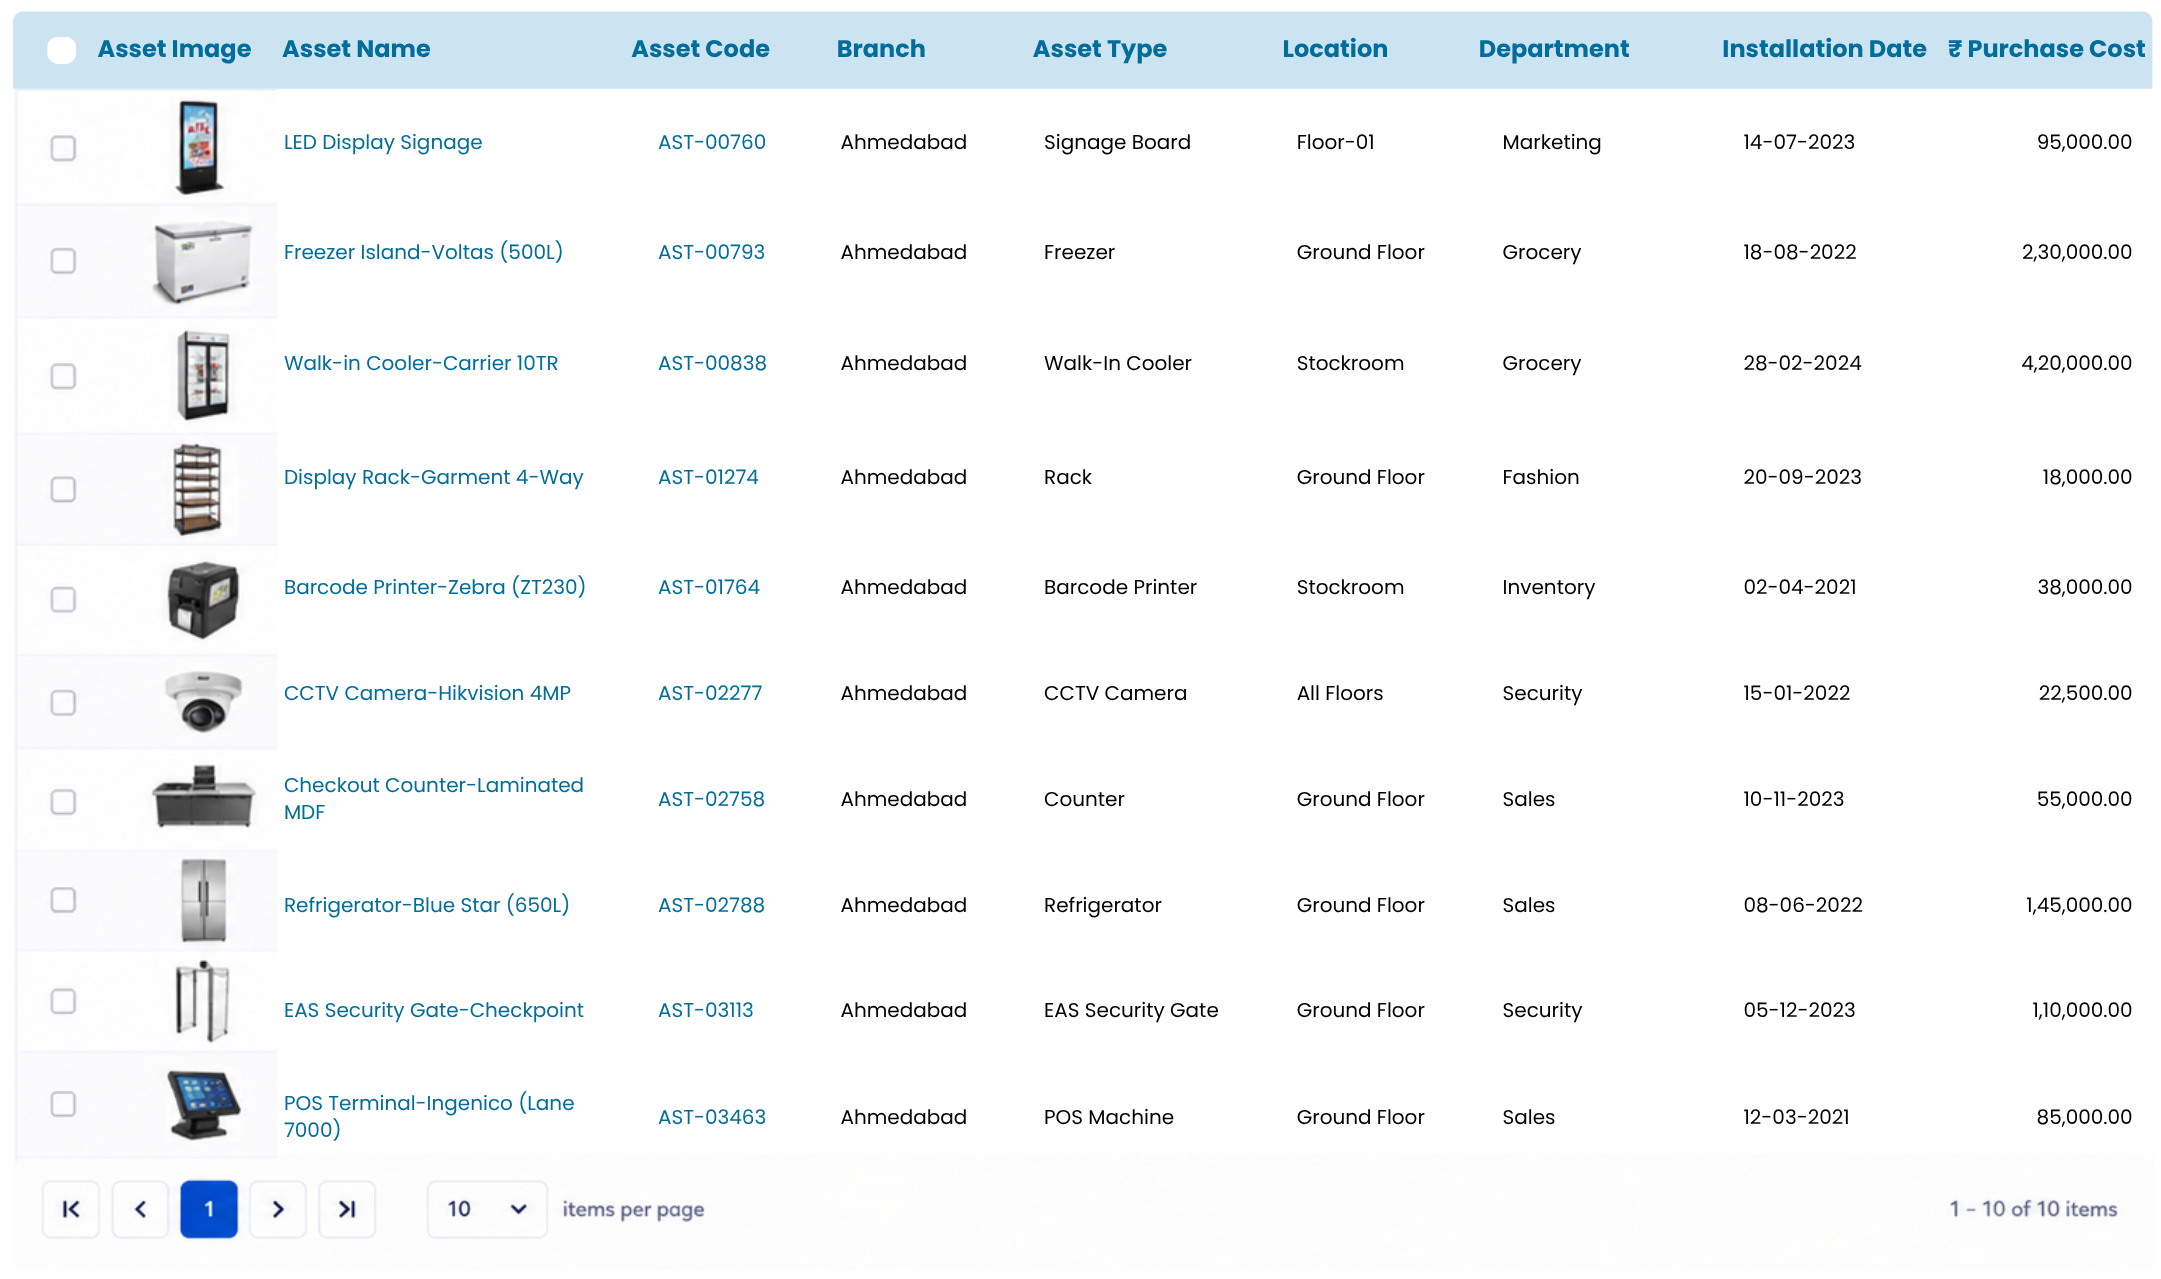Go to the previous page
2161x1279 pixels.
pyautogui.click(x=140, y=1209)
